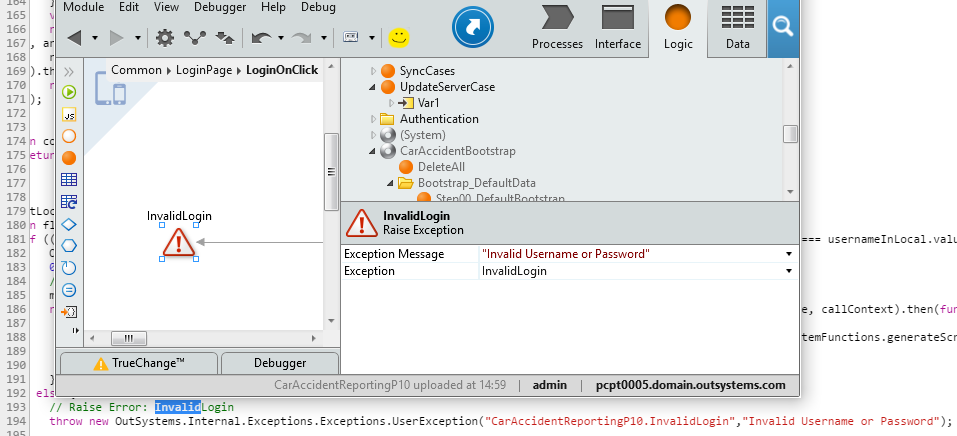Select the Refresh Data tool in the toolbox
The image size is (957, 436).
pyautogui.click(x=69, y=202)
